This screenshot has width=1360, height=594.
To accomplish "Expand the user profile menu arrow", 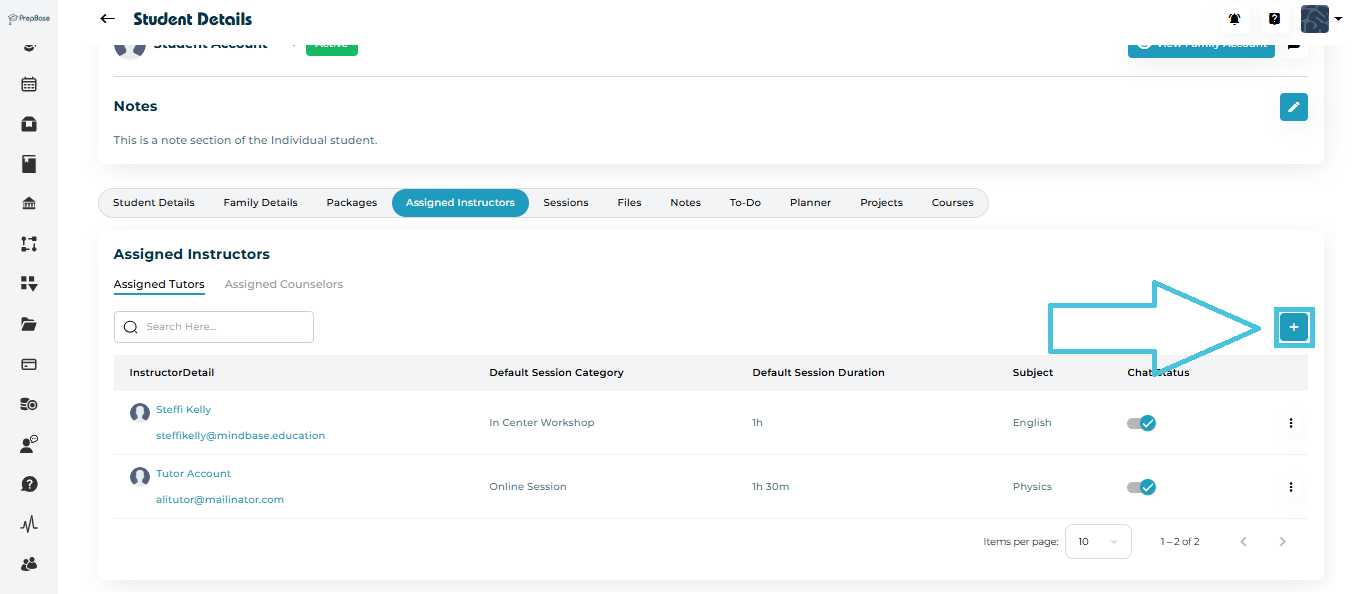I will [x=1338, y=19].
